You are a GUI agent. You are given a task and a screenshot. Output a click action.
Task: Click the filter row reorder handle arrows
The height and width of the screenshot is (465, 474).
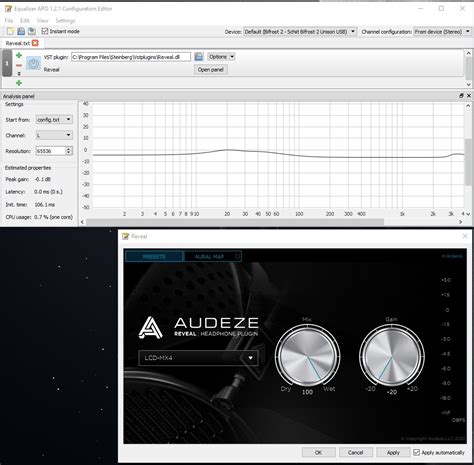coord(19,73)
